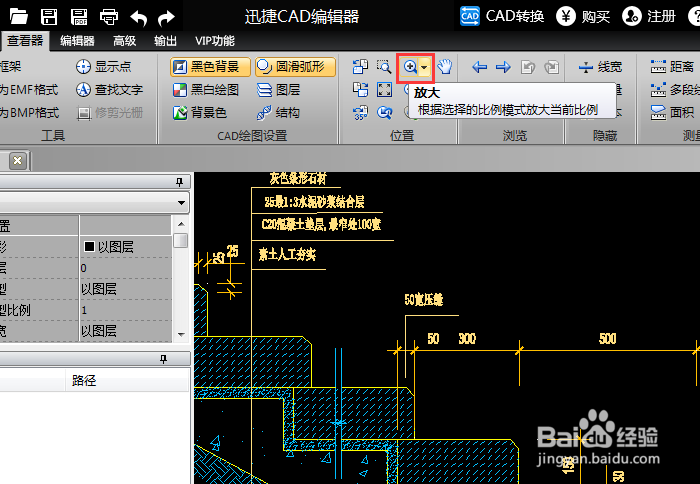700x484 pixels.
Task: Toggle 黑白绘图 black-white drawing
Action: [206, 90]
